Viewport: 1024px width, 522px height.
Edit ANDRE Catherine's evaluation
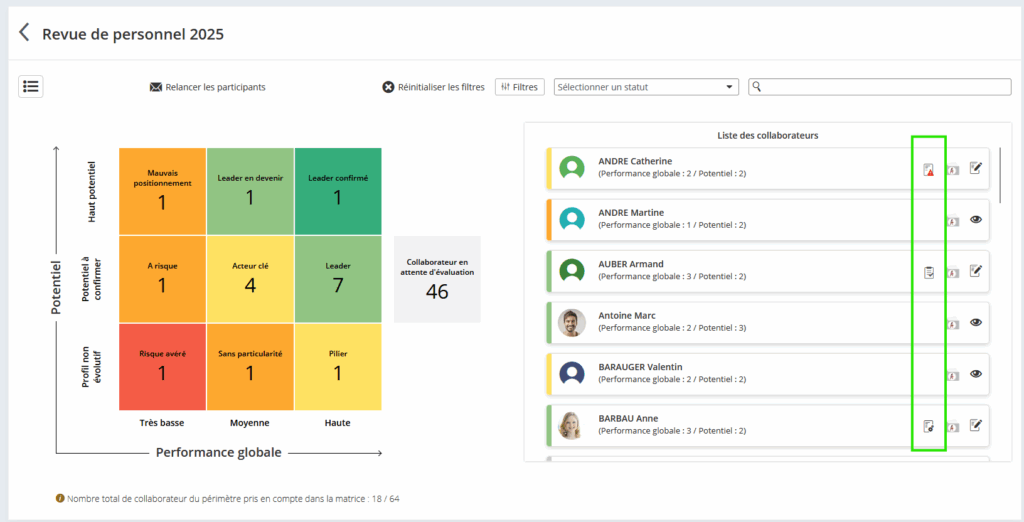tap(976, 168)
